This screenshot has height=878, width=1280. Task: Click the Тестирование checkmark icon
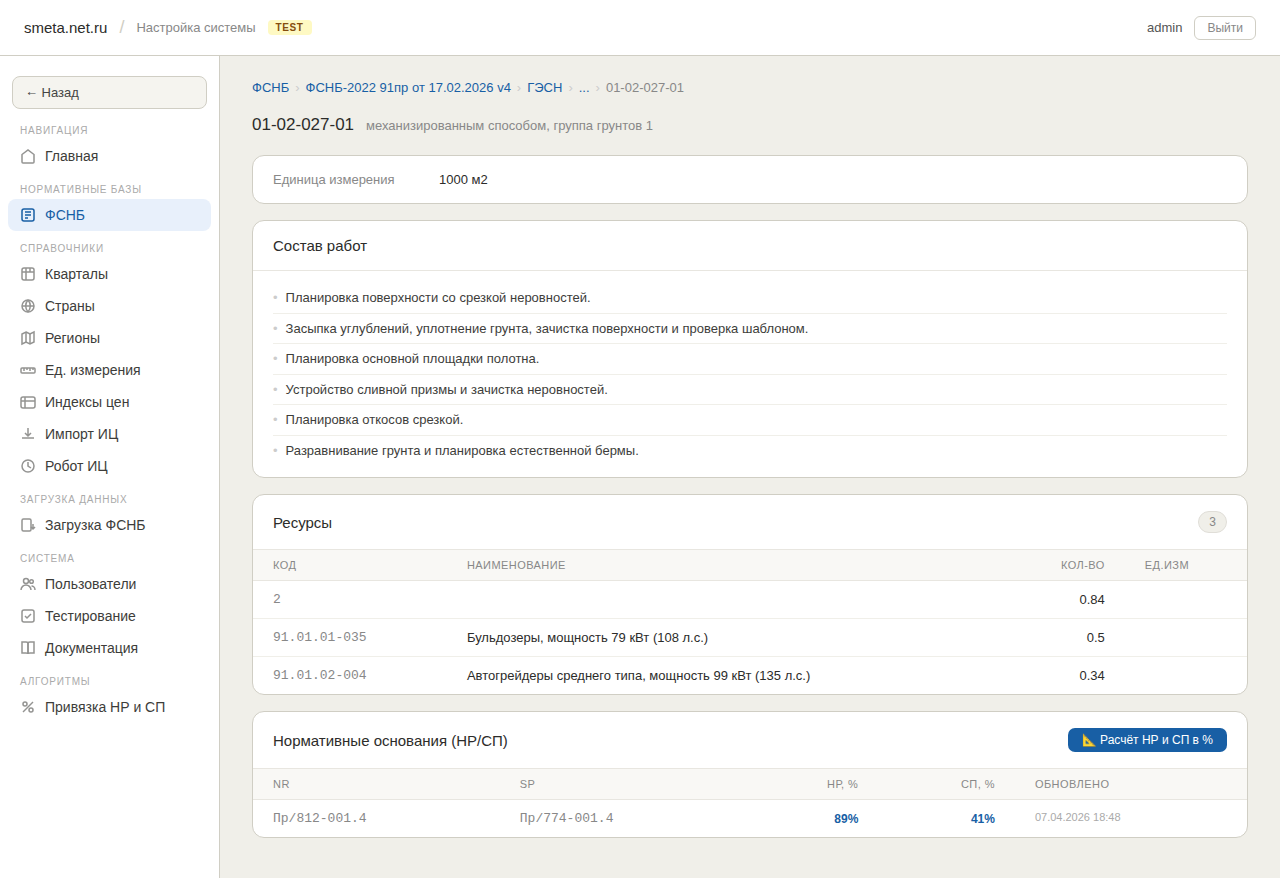coord(28,615)
